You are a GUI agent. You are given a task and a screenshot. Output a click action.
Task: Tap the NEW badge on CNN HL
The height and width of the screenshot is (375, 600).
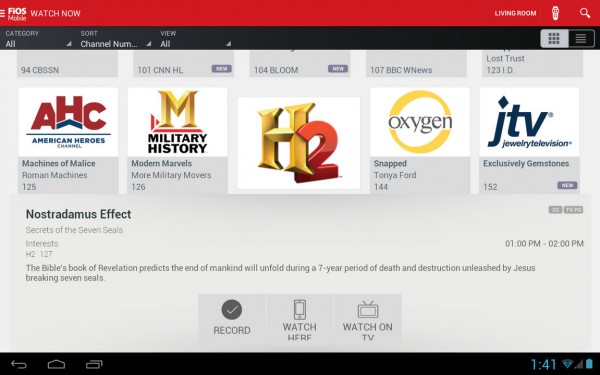point(222,69)
